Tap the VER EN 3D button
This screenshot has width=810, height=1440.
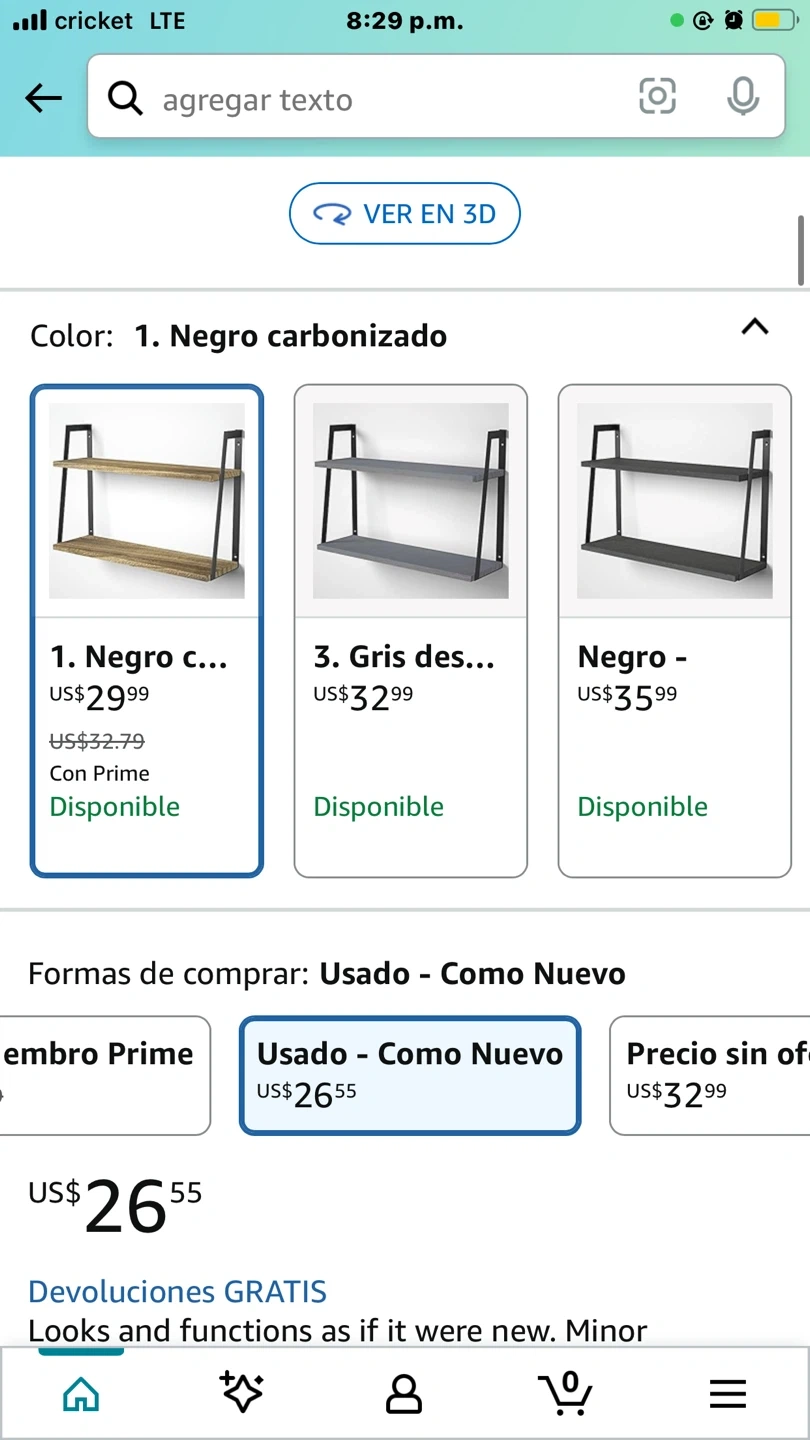pos(405,213)
